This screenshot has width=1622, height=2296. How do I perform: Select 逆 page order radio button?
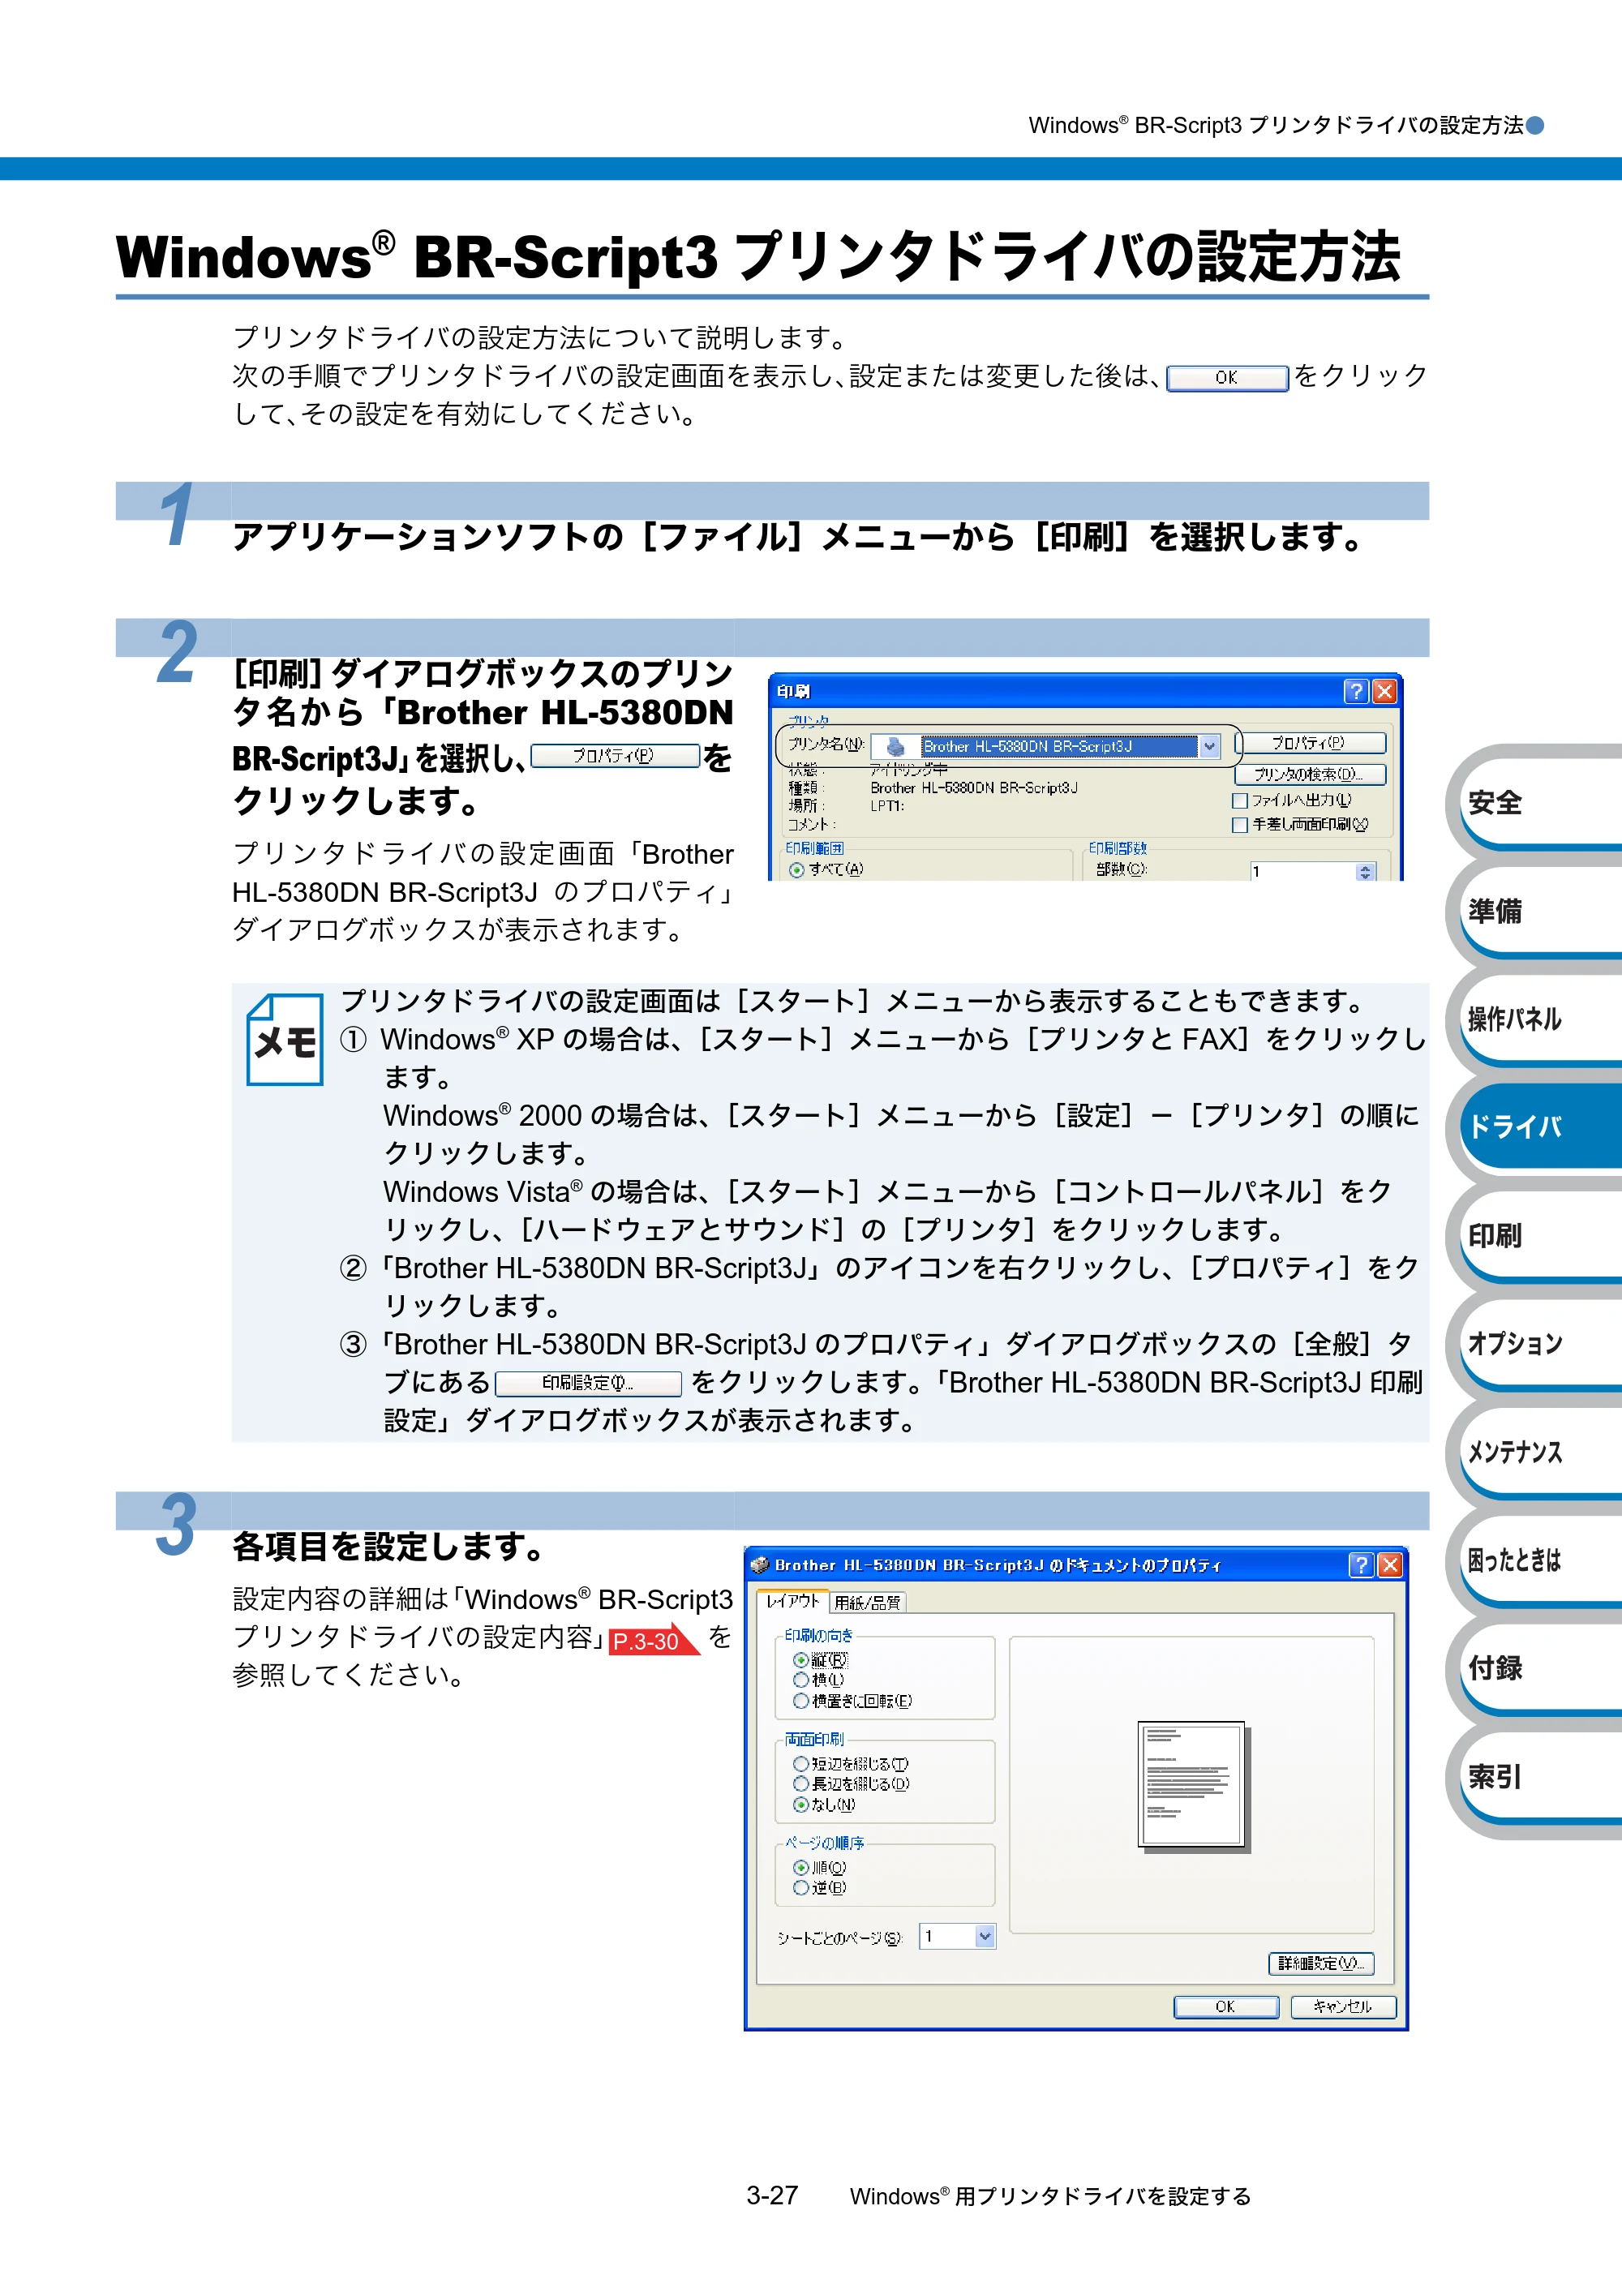point(800,1888)
